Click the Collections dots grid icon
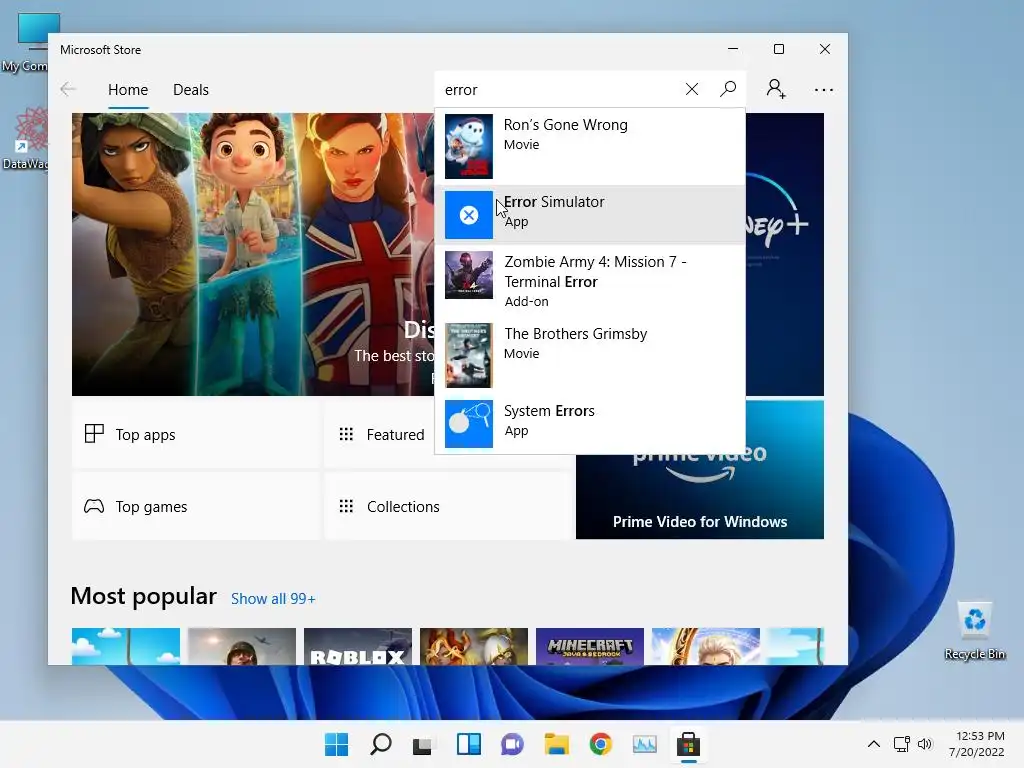The height and width of the screenshot is (768, 1024). (x=346, y=506)
